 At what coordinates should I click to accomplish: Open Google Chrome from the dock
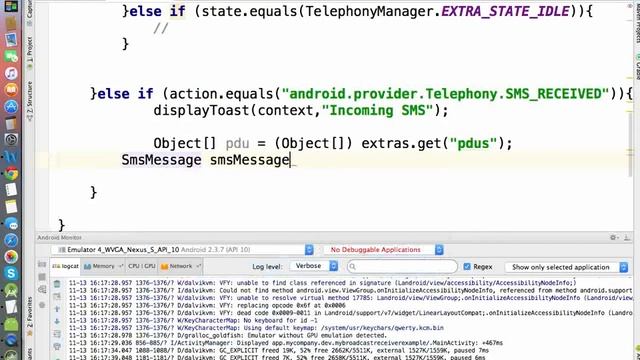coord(11,173)
